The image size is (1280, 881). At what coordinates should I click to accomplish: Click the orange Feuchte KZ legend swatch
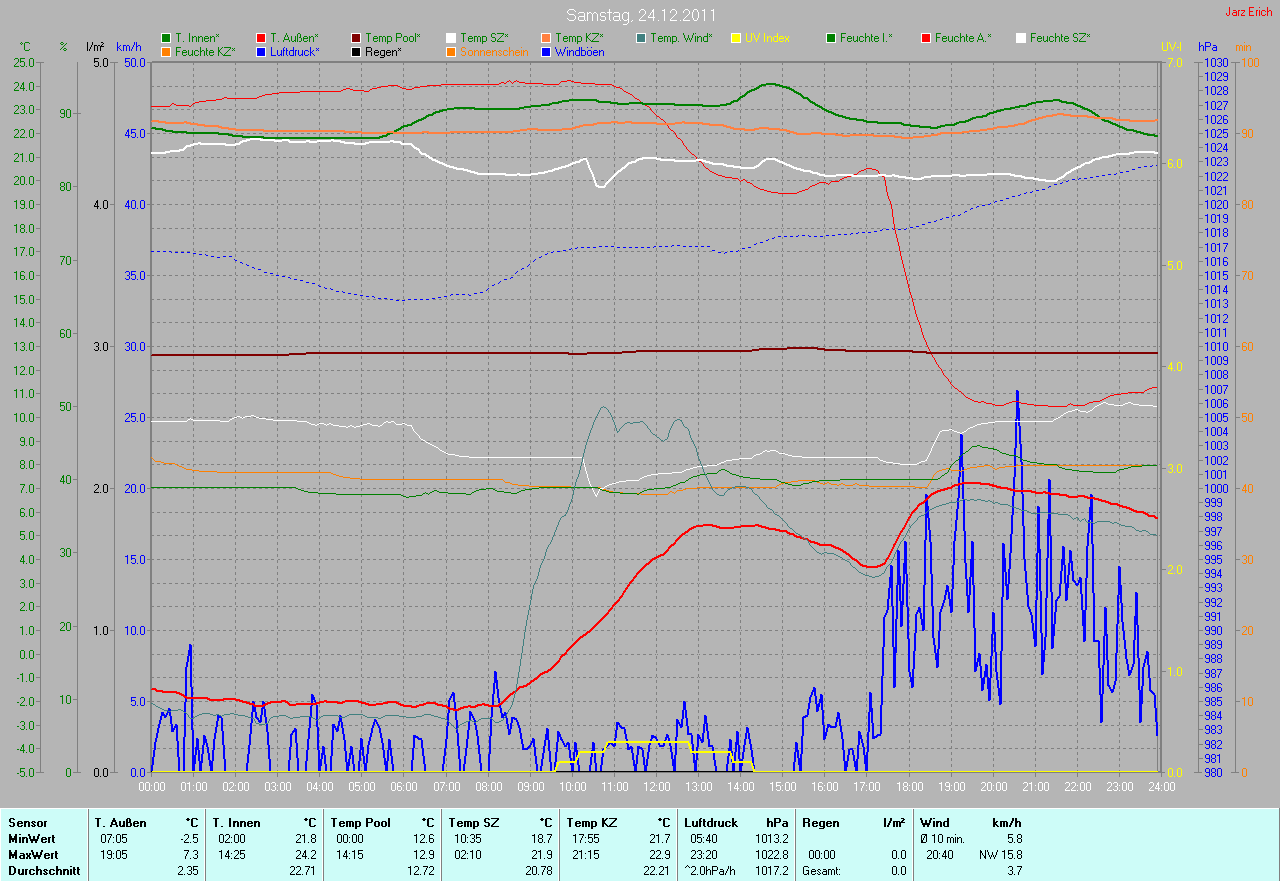pos(166,51)
